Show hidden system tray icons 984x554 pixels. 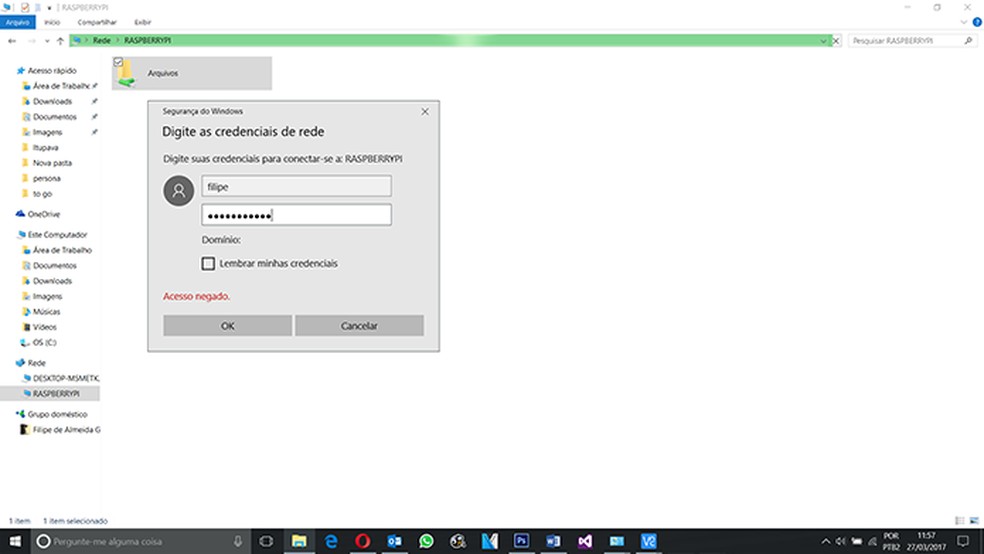point(826,541)
